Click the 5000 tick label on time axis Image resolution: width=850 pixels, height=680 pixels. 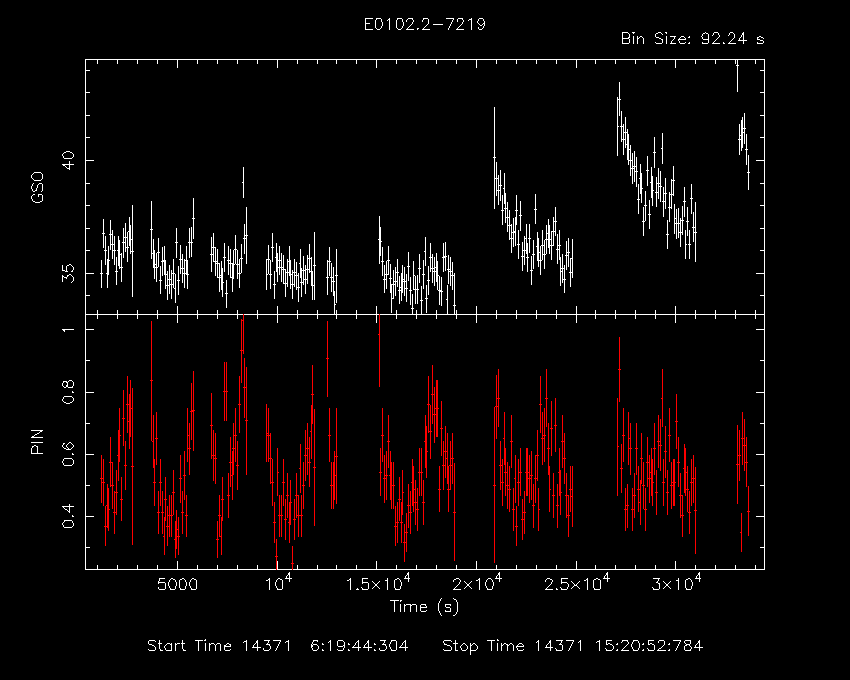tap(177, 585)
